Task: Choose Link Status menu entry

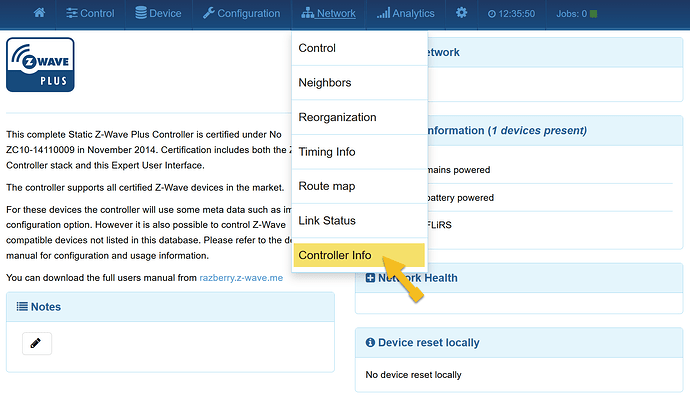Action: tap(360, 221)
